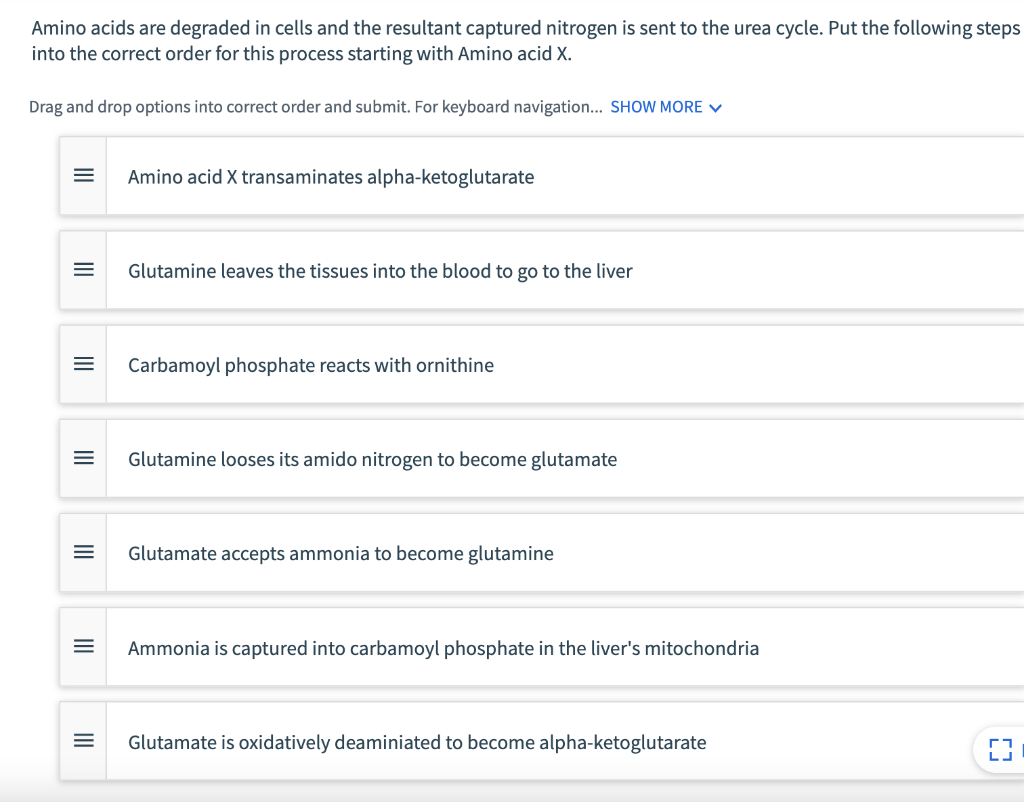This screenshot has width=1024, height=802.
Task: Grab the drag handle beside the liver's mitochondria step
Action: pyautogui.click(x=83, y=646)
